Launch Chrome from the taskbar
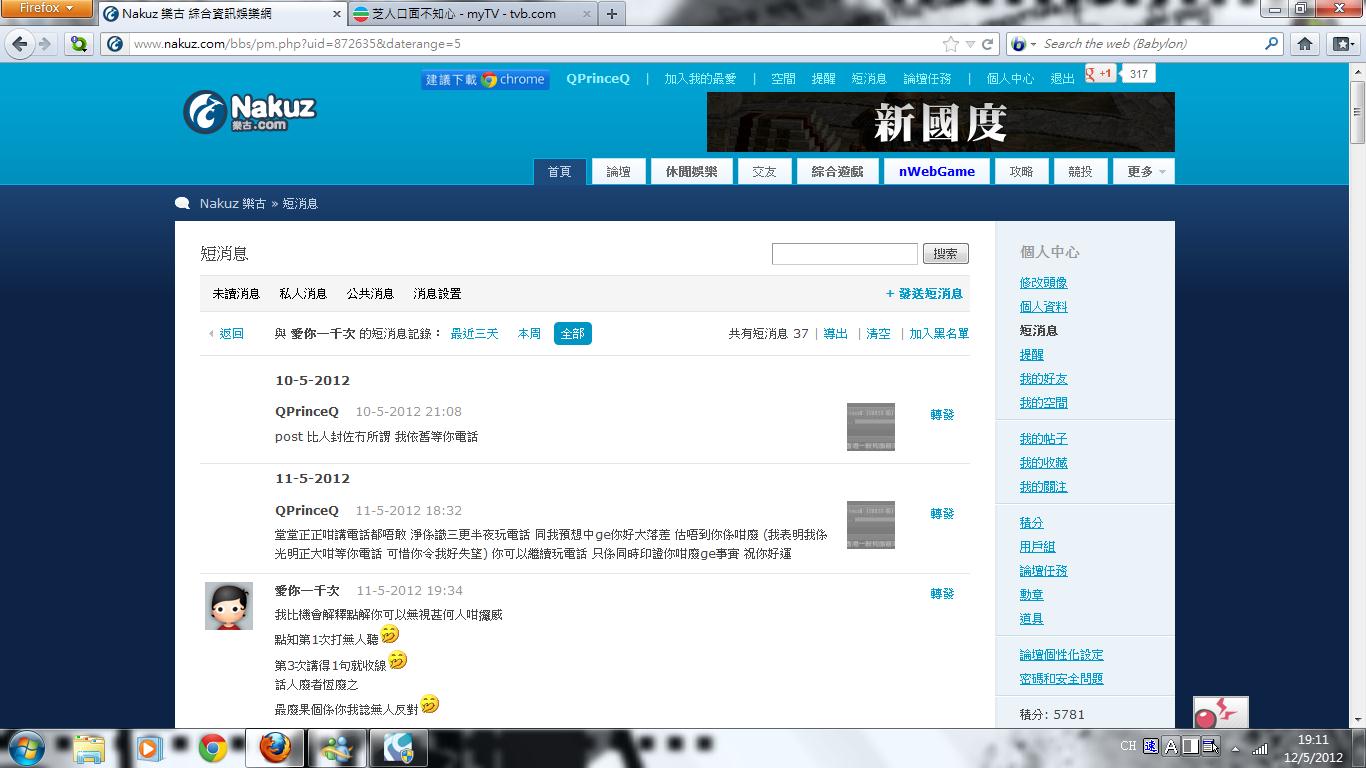 click(212, 748)
